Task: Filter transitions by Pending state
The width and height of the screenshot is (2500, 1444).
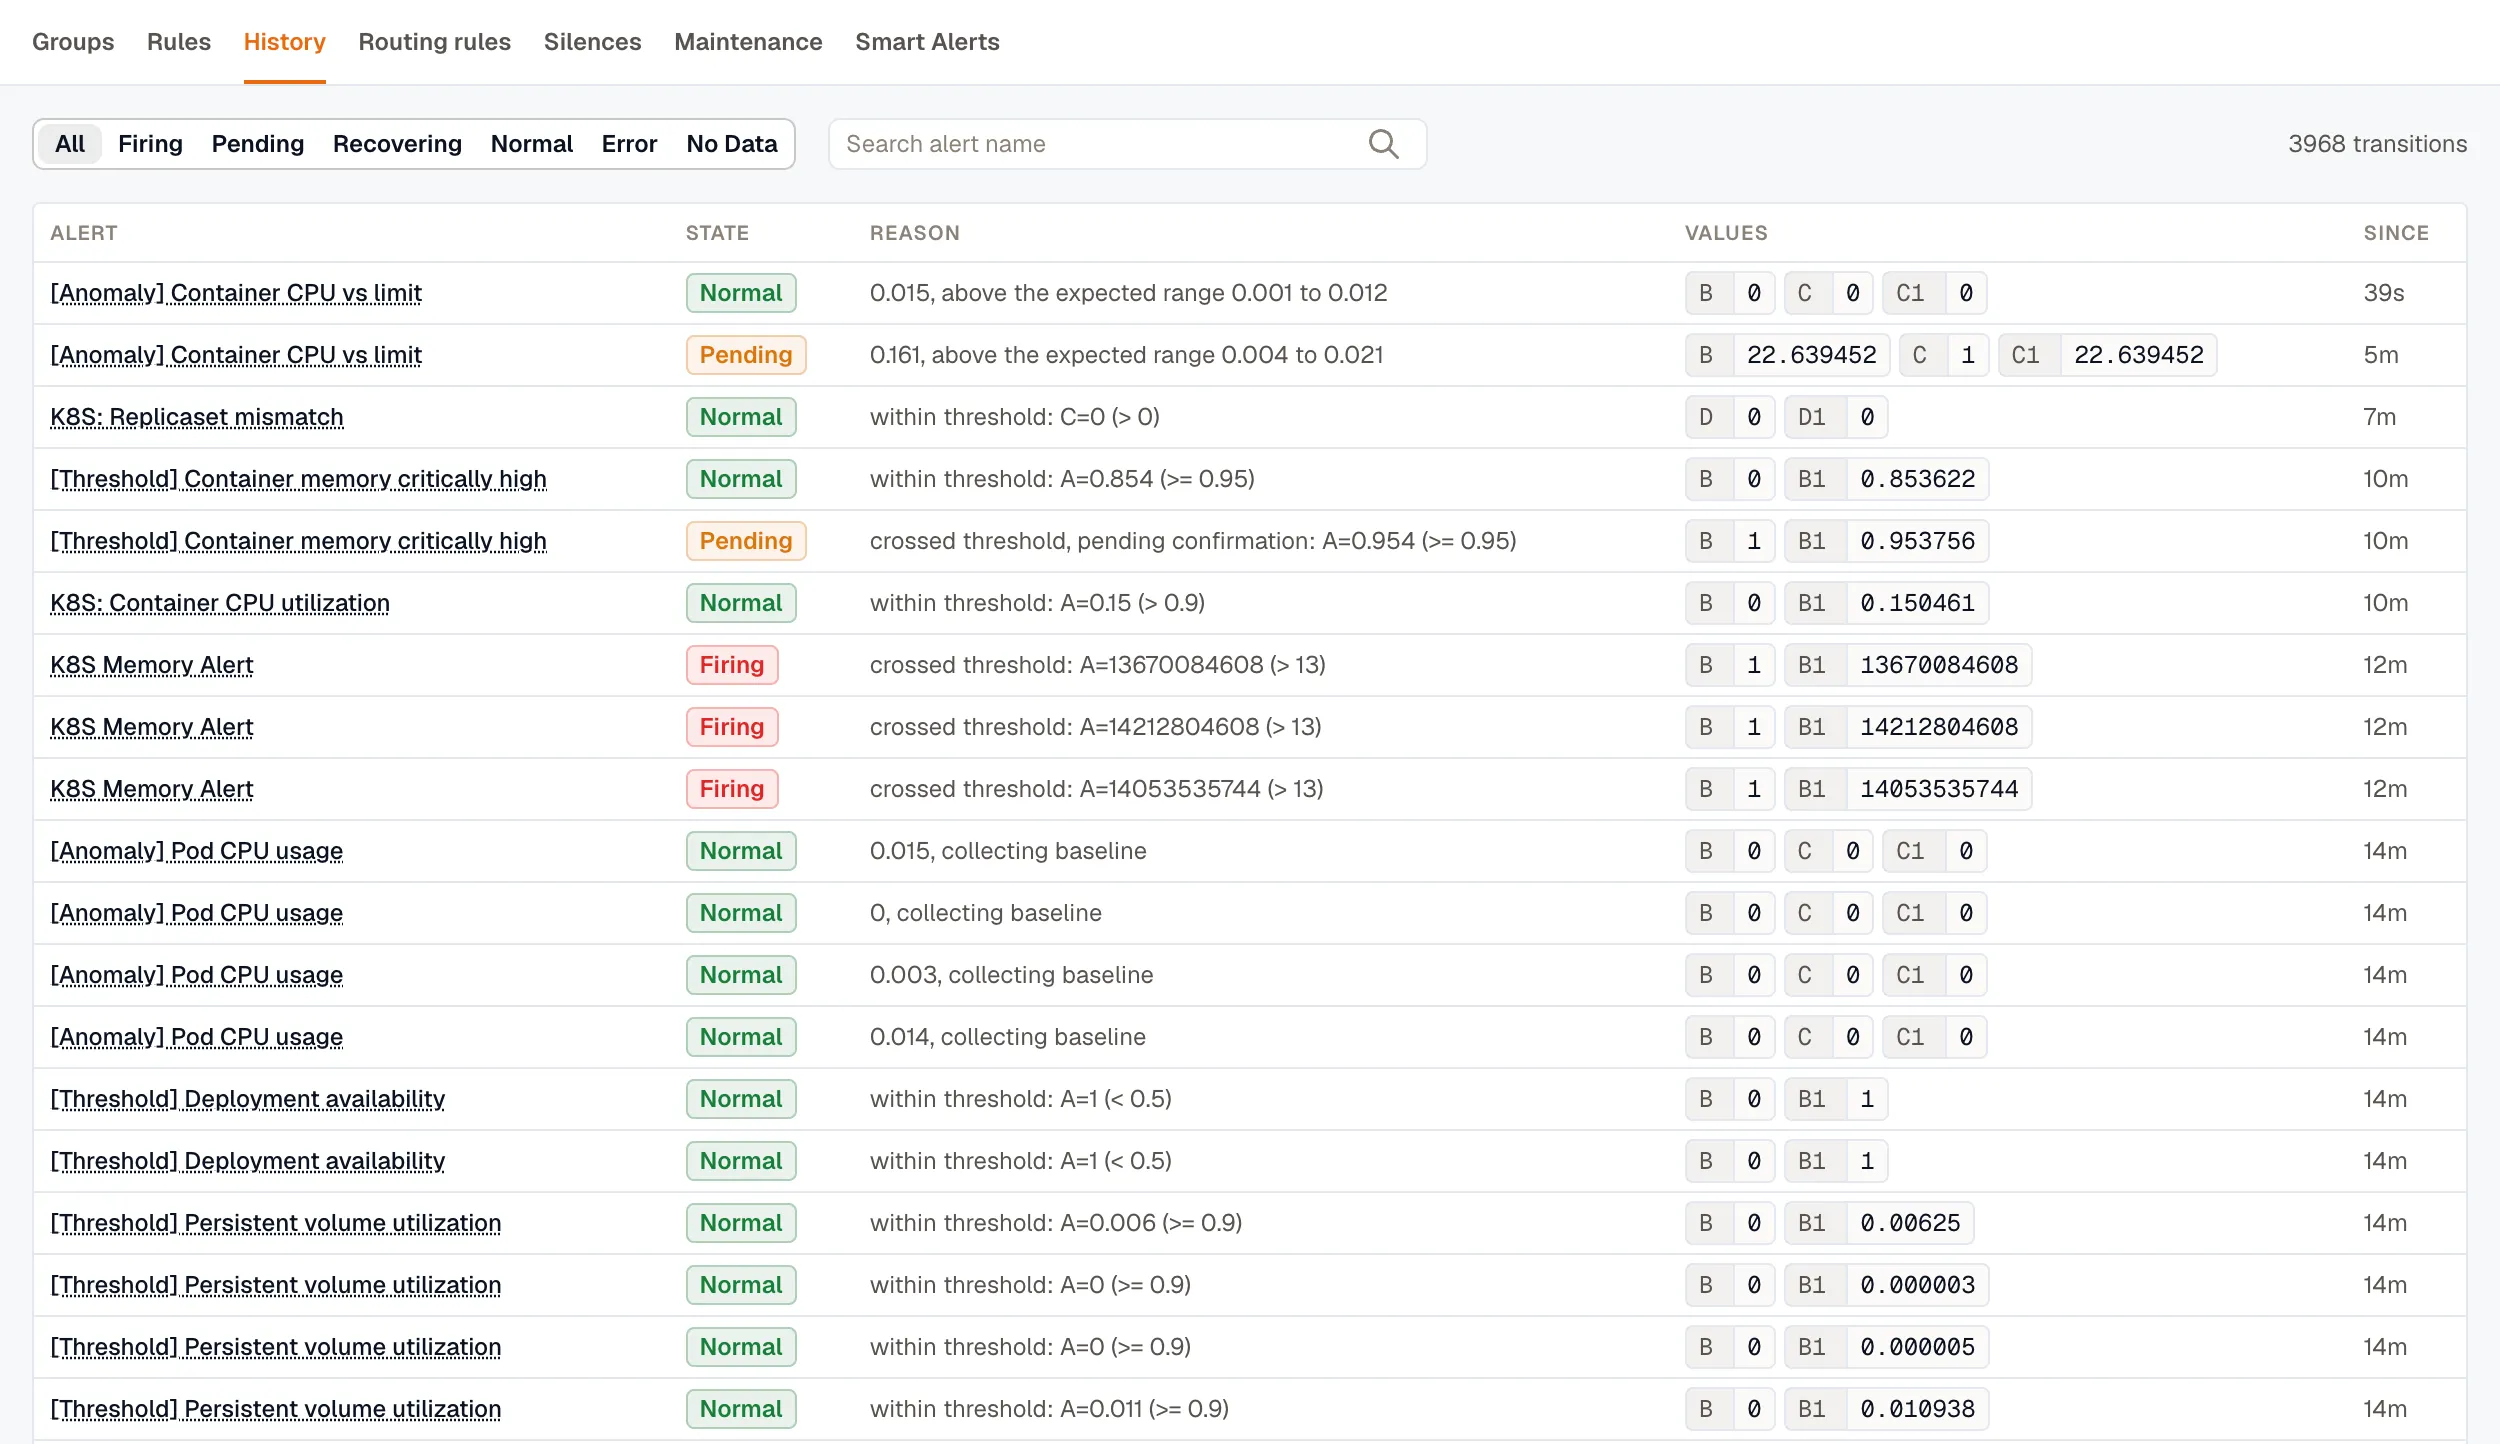Action: point(258,144)
